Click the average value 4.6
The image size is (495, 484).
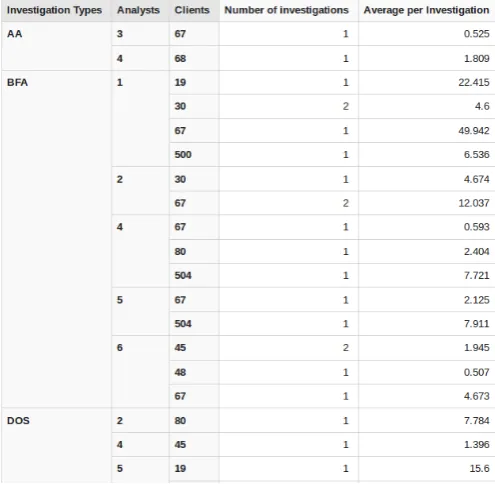coord(482,106)
